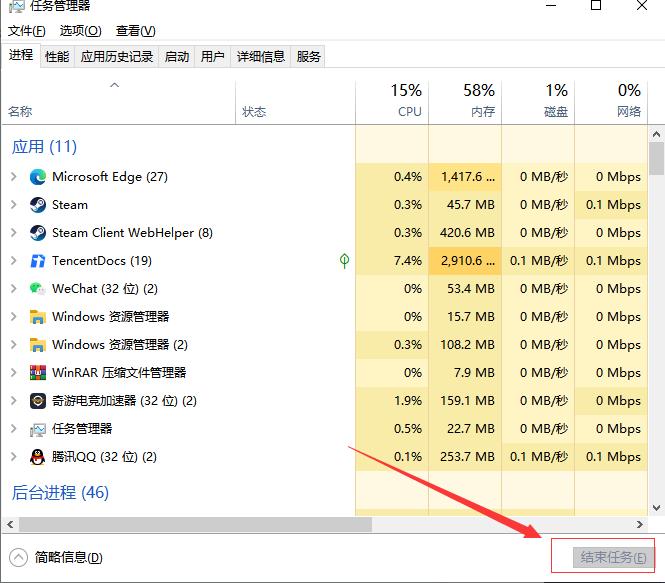This screenshot has height=583, width=665.
Task: Expand the 任务管理器 process row
Action: [14, 429]
